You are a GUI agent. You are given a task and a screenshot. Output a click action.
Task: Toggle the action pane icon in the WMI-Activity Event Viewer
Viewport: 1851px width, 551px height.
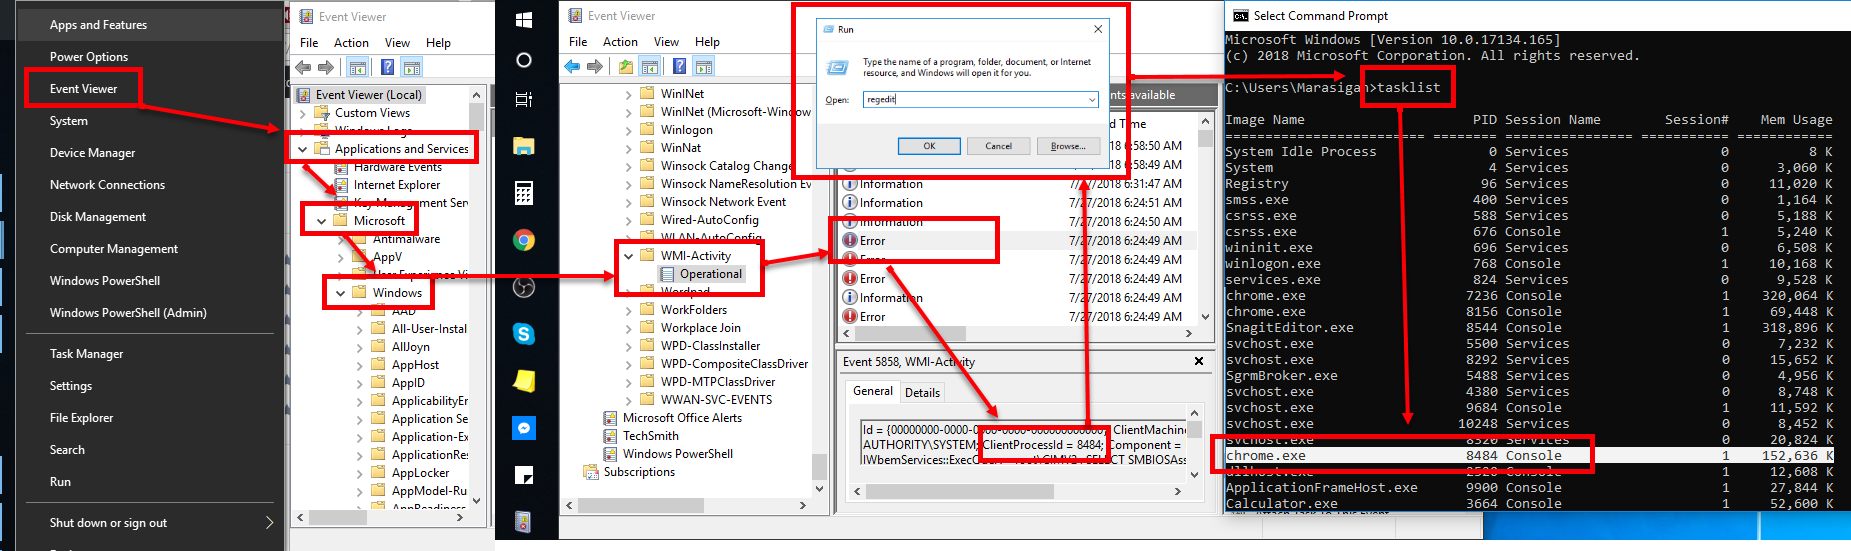(704, 66)
